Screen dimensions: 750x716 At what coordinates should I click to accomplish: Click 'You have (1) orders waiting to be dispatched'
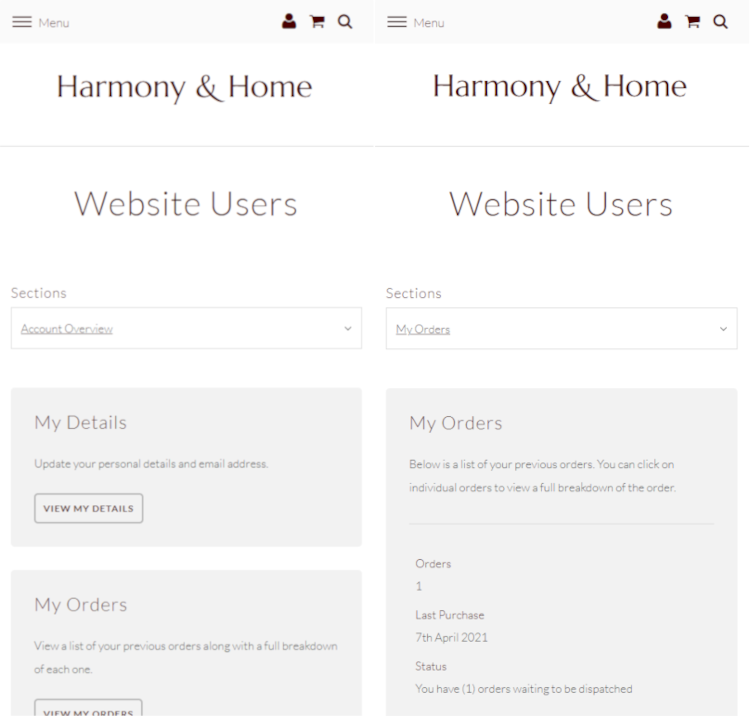coord(524,689)
